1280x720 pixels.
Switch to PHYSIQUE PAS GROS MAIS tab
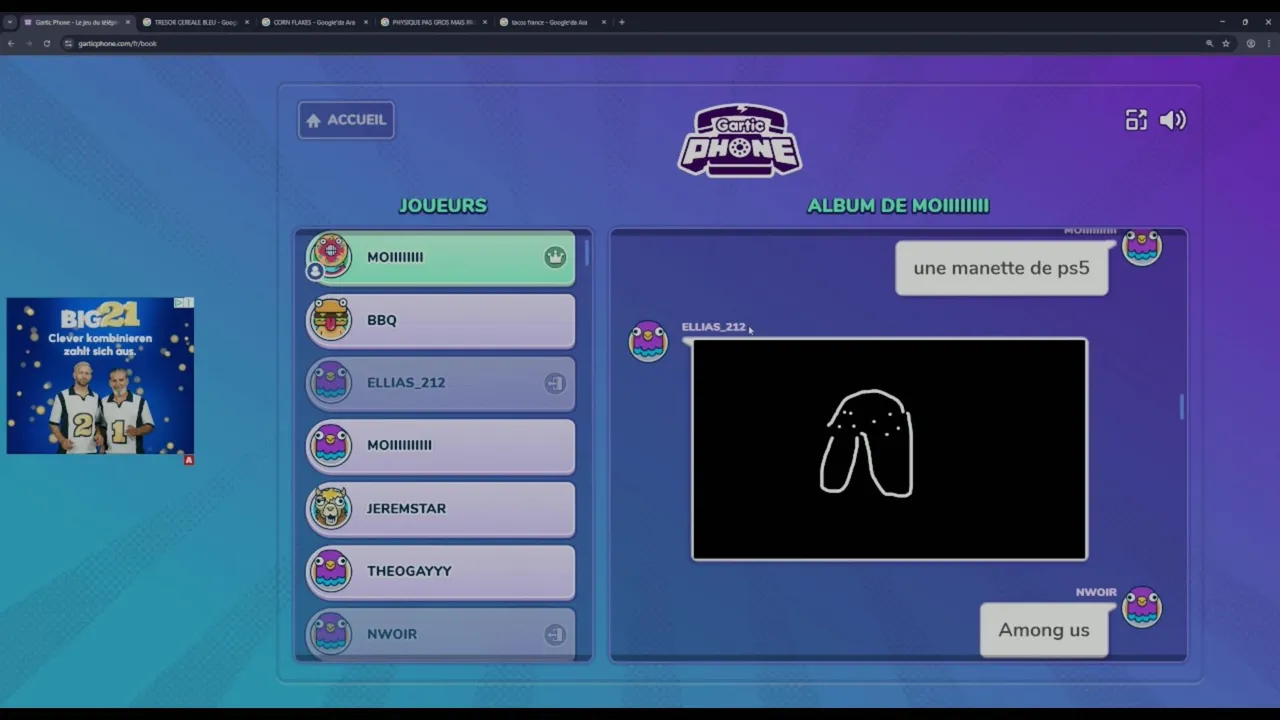coord(433,22)
